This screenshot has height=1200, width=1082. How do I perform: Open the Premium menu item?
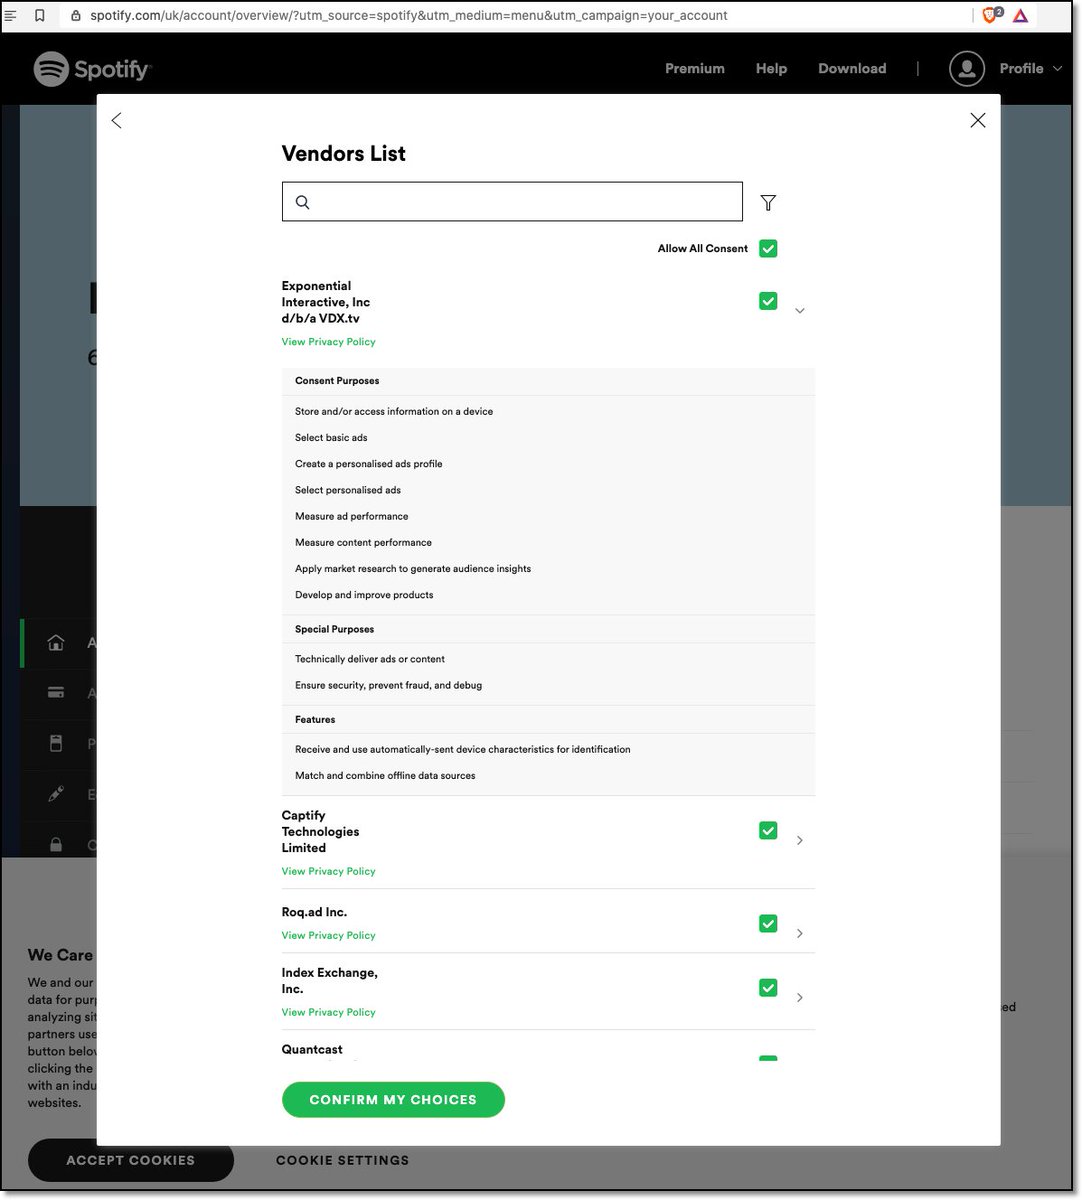(695, 68)
